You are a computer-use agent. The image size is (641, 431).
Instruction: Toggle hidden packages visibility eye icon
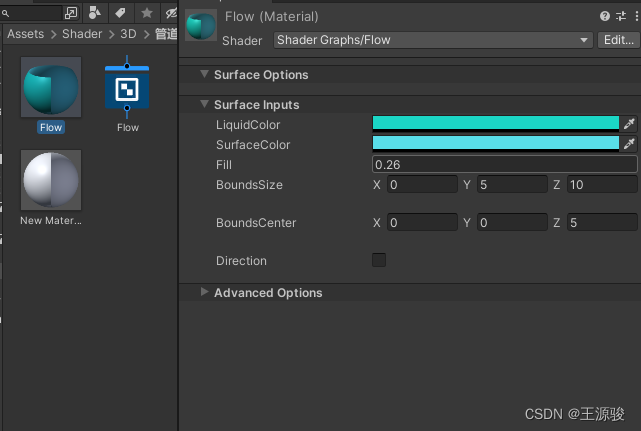[x=171, y=13]
